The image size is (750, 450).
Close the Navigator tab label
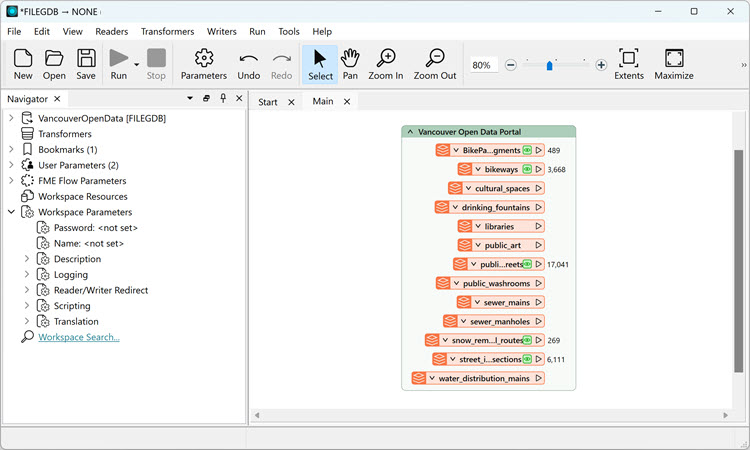(x=57, y=99)
